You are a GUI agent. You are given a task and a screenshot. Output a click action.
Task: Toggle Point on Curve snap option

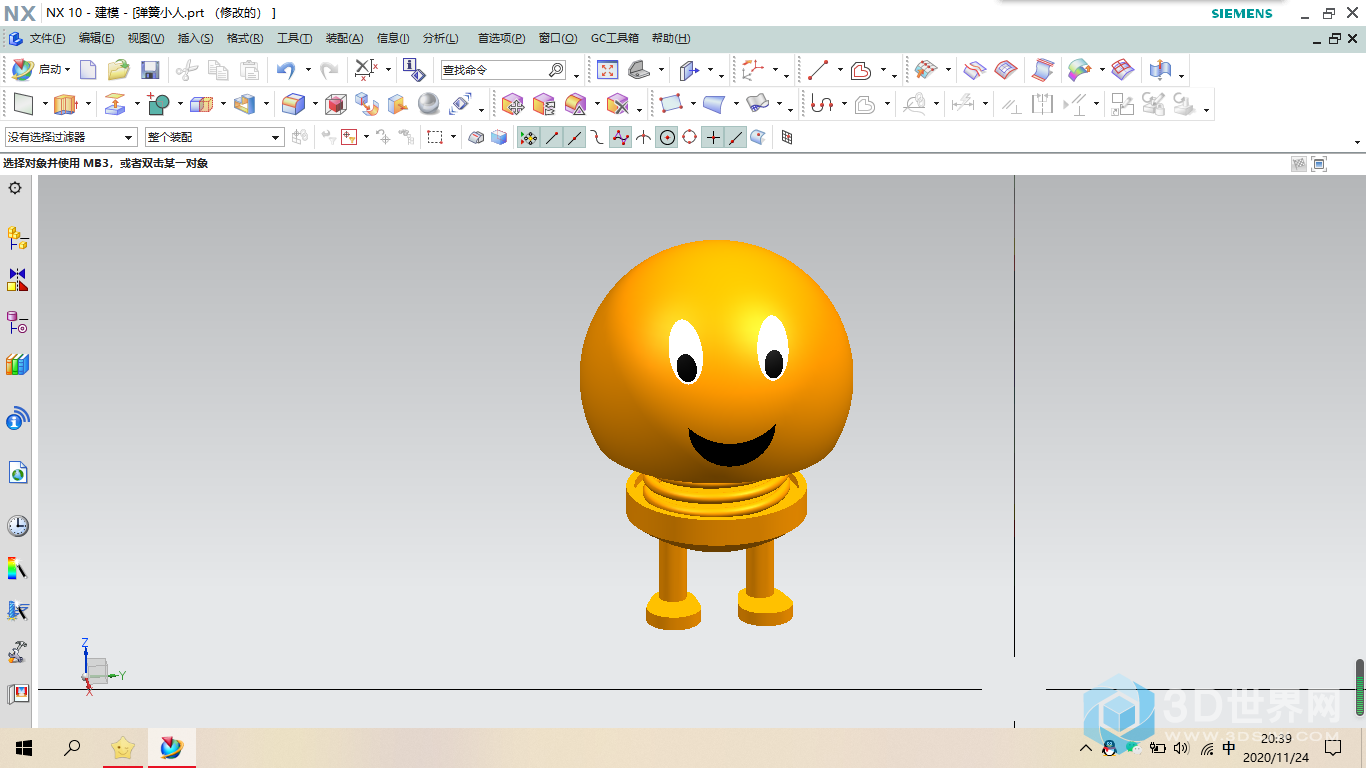[736, 137]
